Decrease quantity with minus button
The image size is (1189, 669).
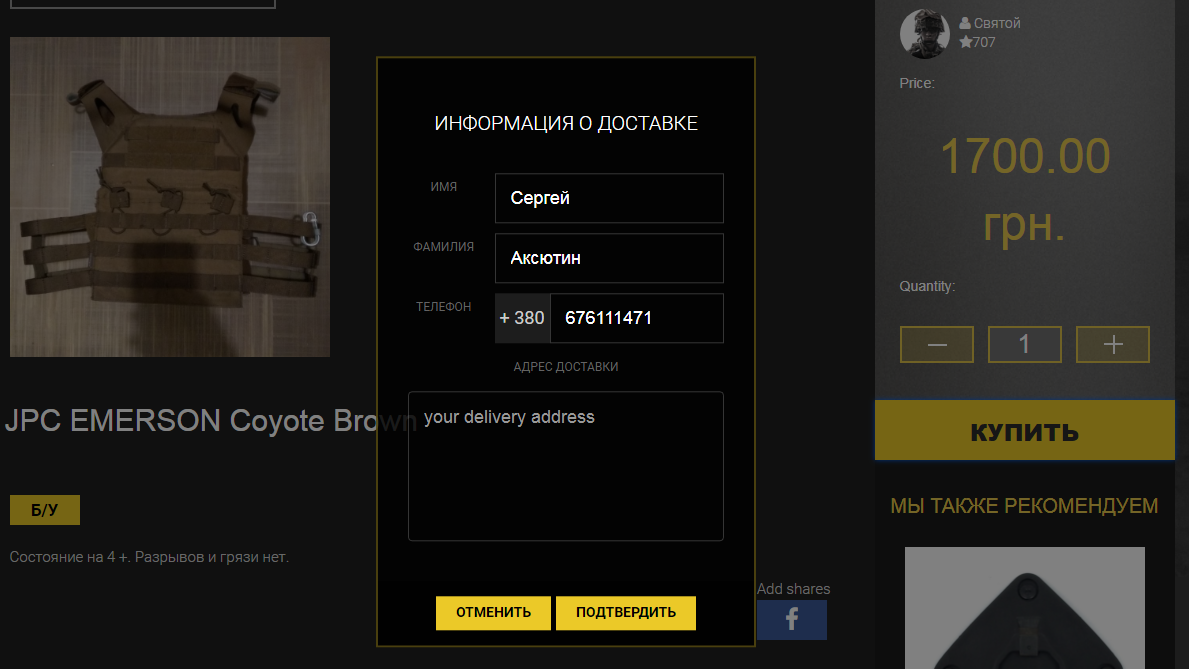(x=936, y=344)
